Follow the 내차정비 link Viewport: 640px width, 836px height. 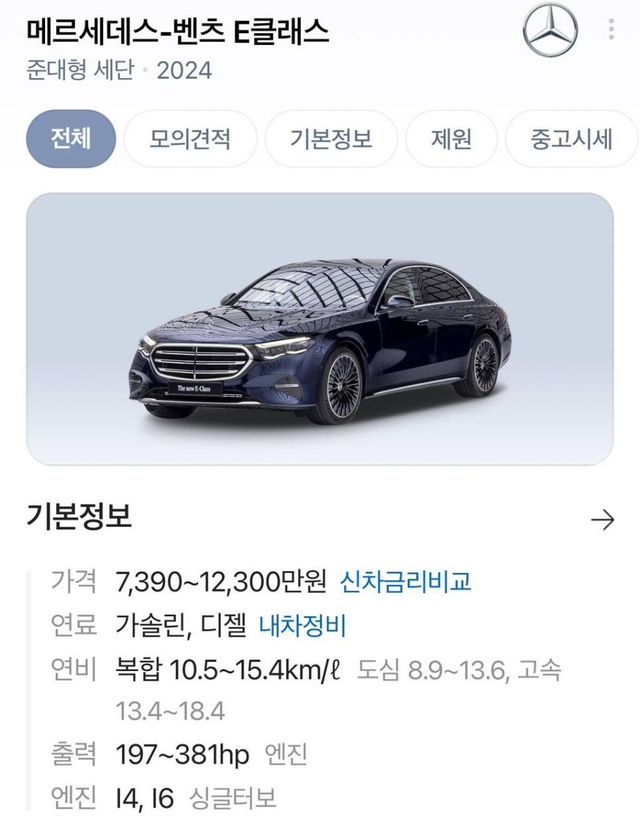pyautogui.click(x=302, y=626)
